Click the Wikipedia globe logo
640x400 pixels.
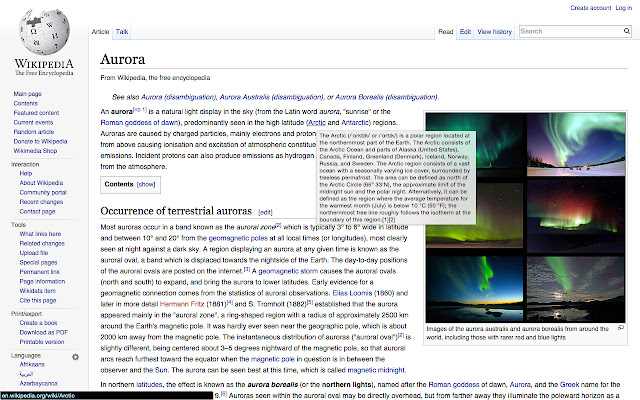[x=44, y=32]
